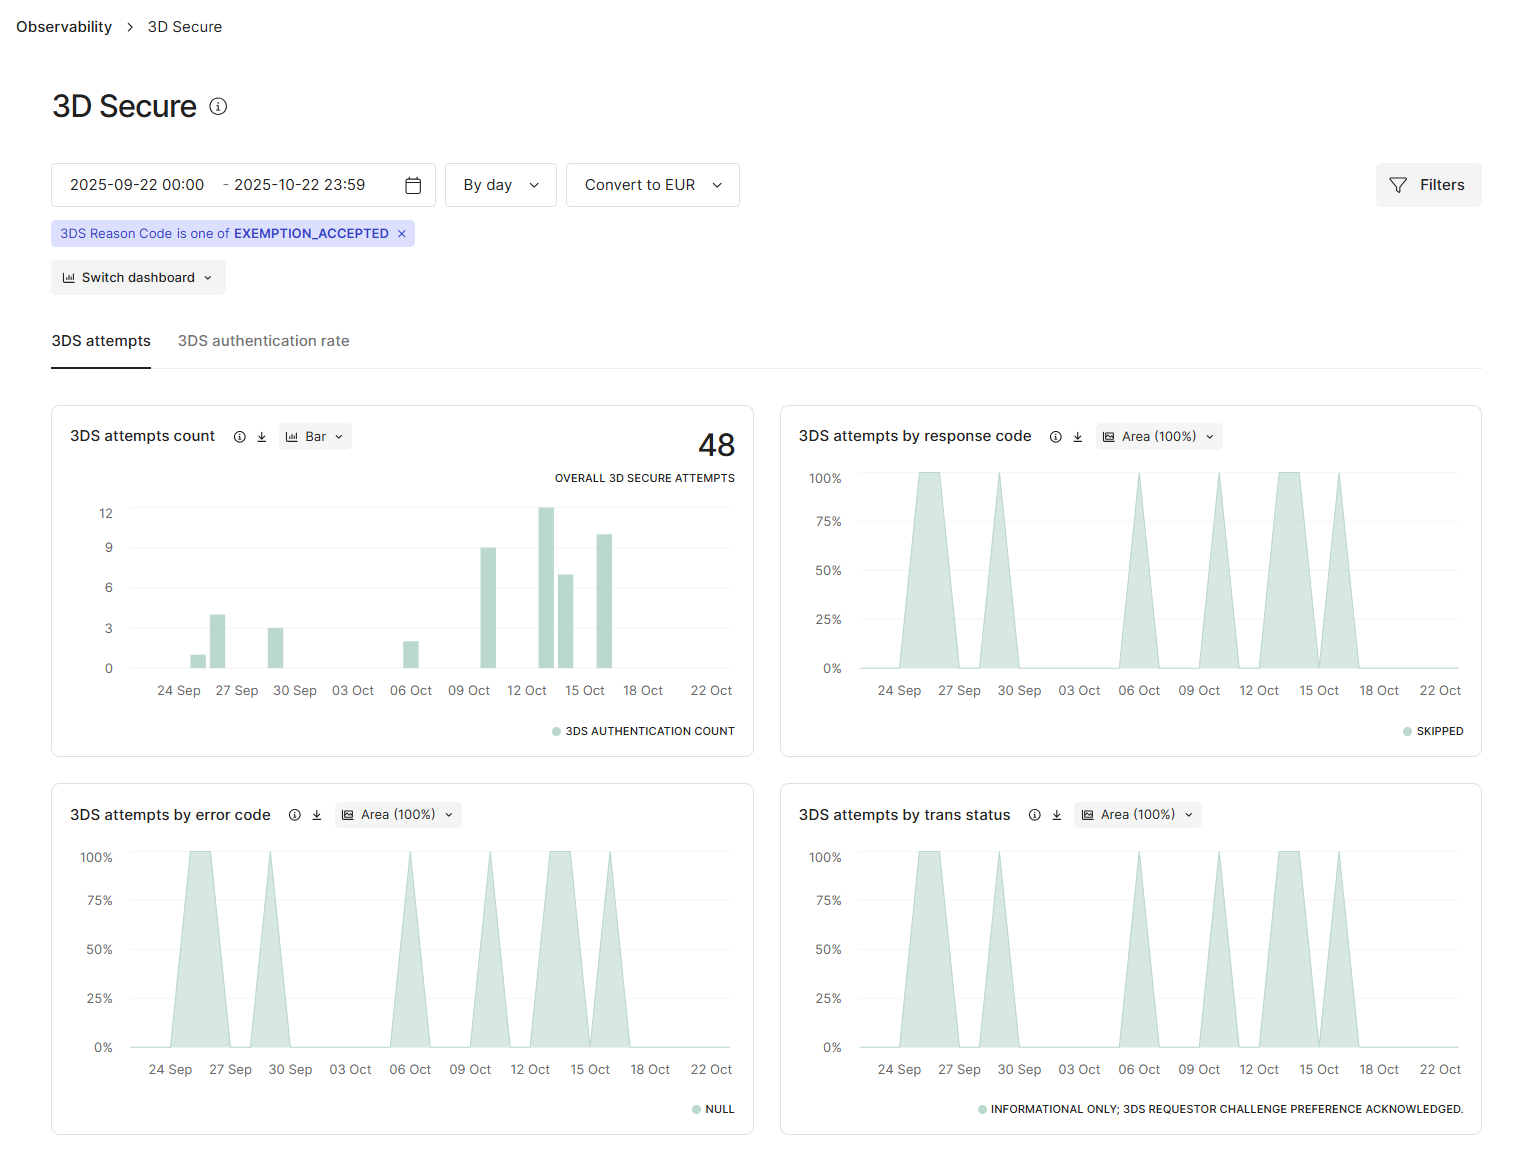1526x1157 pixels.
Task: Download the 3DS attempts by trans status data
Action: tap(1057, 814)
